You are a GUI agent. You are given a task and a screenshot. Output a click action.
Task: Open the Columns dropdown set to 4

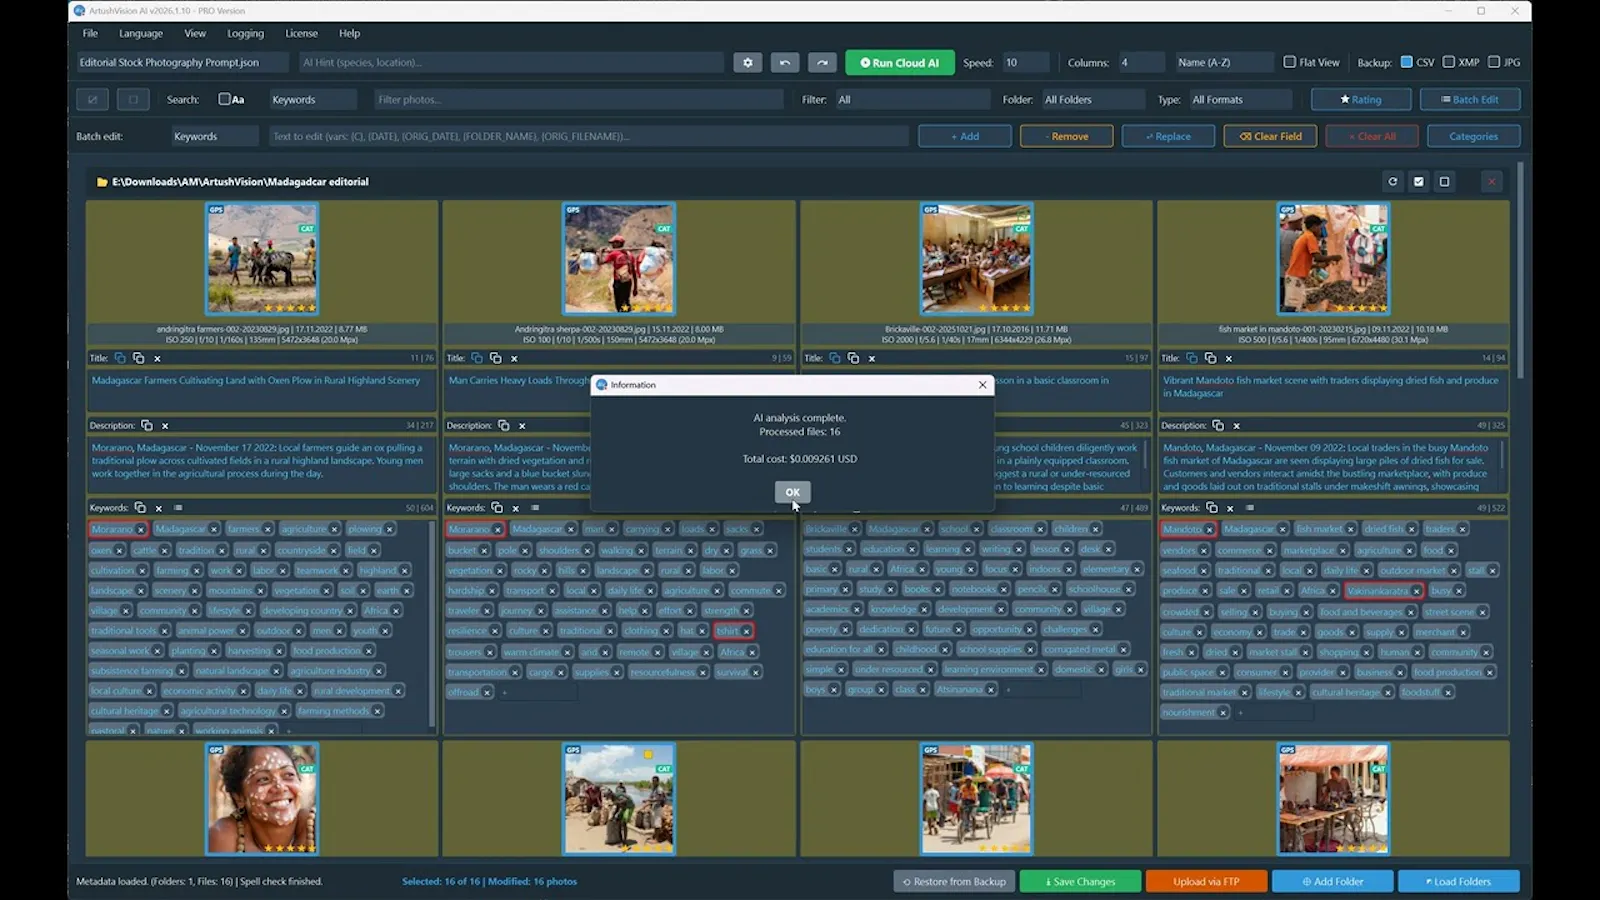pos(1140,62)
